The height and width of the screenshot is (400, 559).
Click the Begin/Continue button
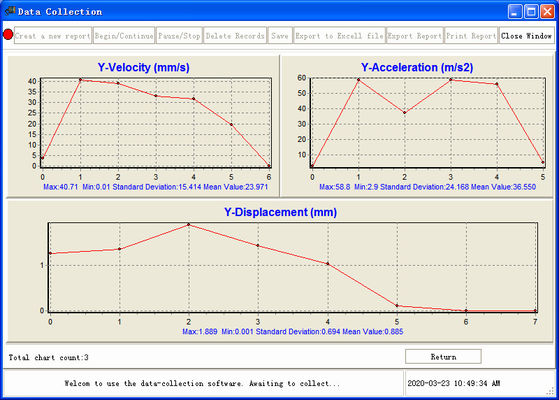124,36
